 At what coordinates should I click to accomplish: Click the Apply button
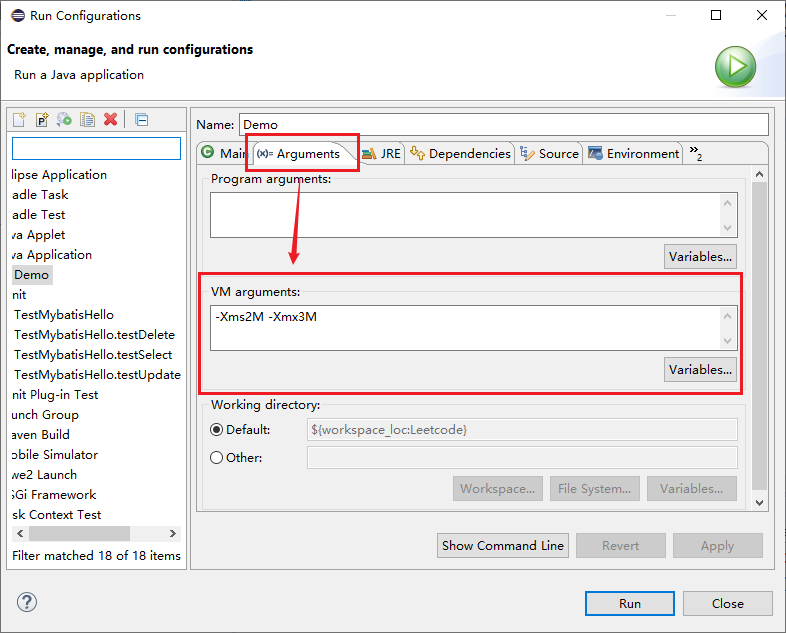coord(717,546)
